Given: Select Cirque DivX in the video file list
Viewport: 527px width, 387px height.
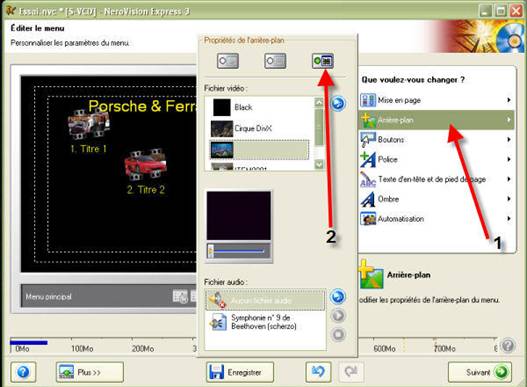Looking at the screenshot, I should point(259,128).
